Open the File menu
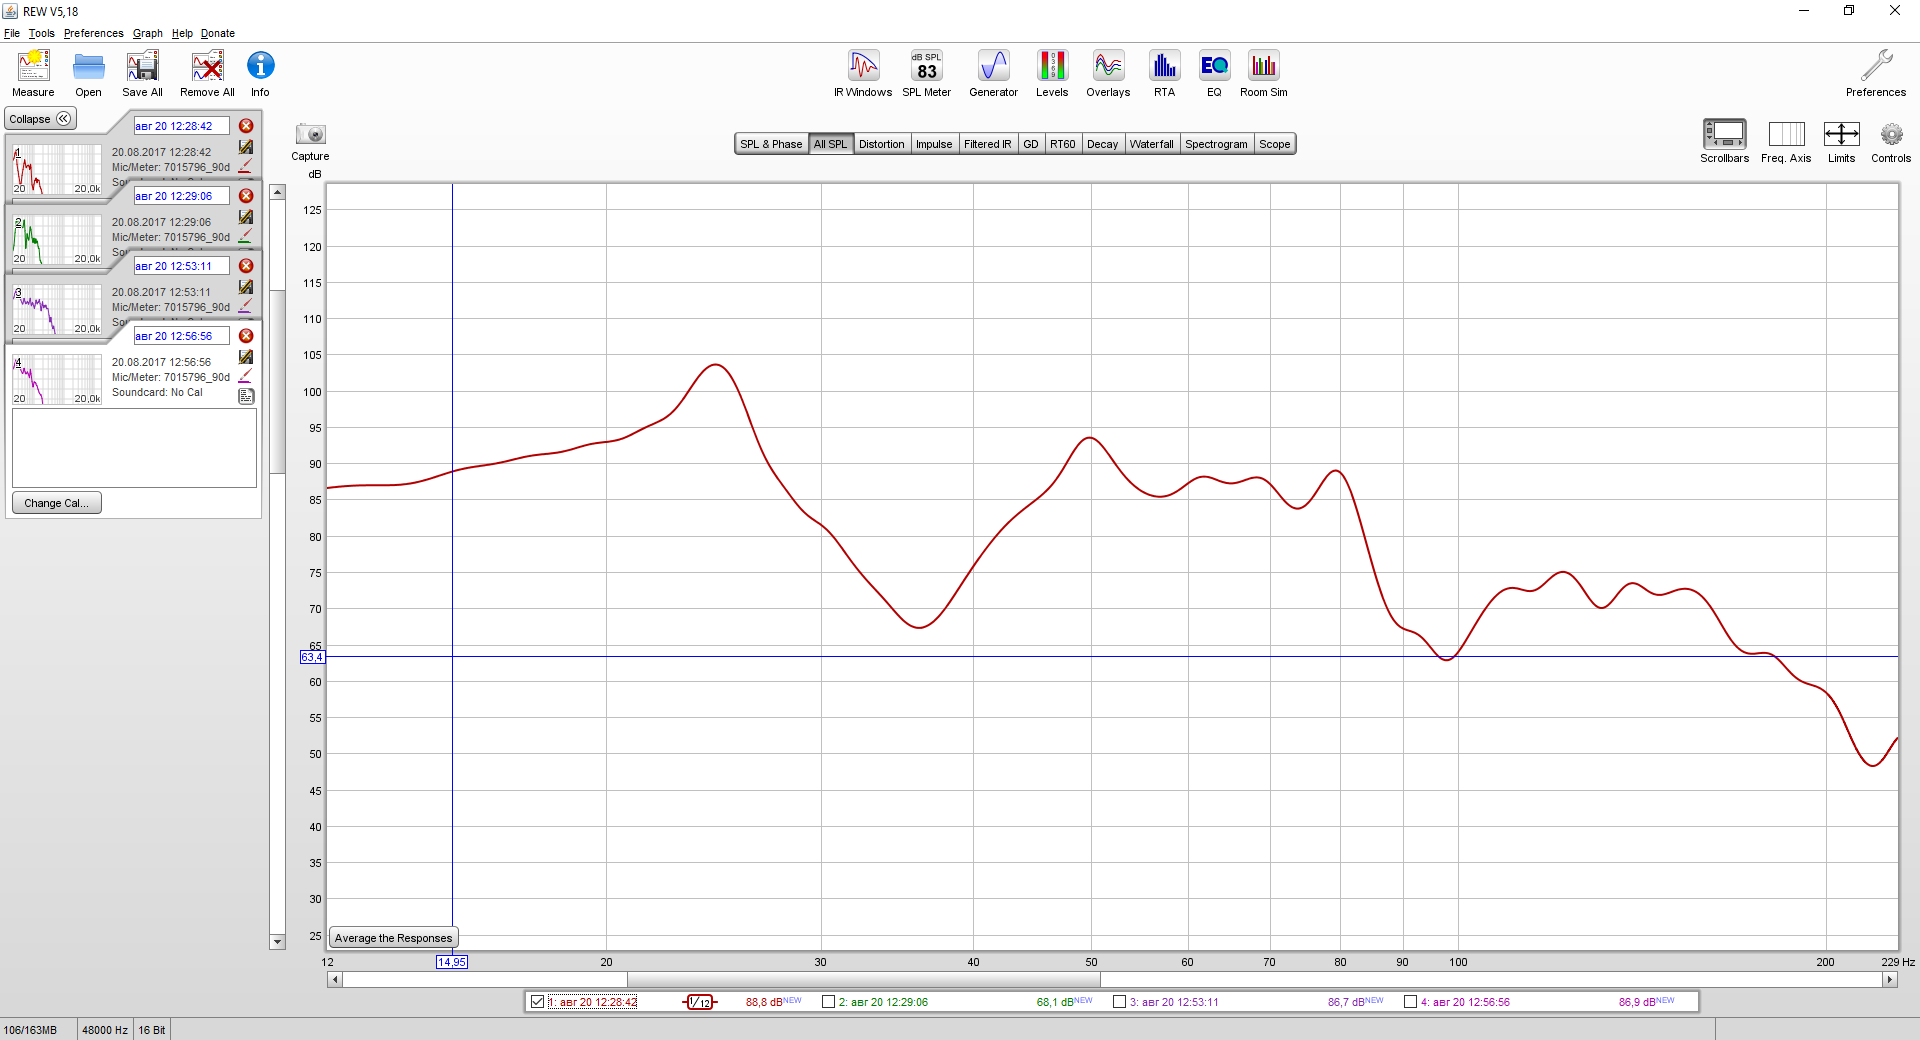1920x1040 pixels. 12,33
